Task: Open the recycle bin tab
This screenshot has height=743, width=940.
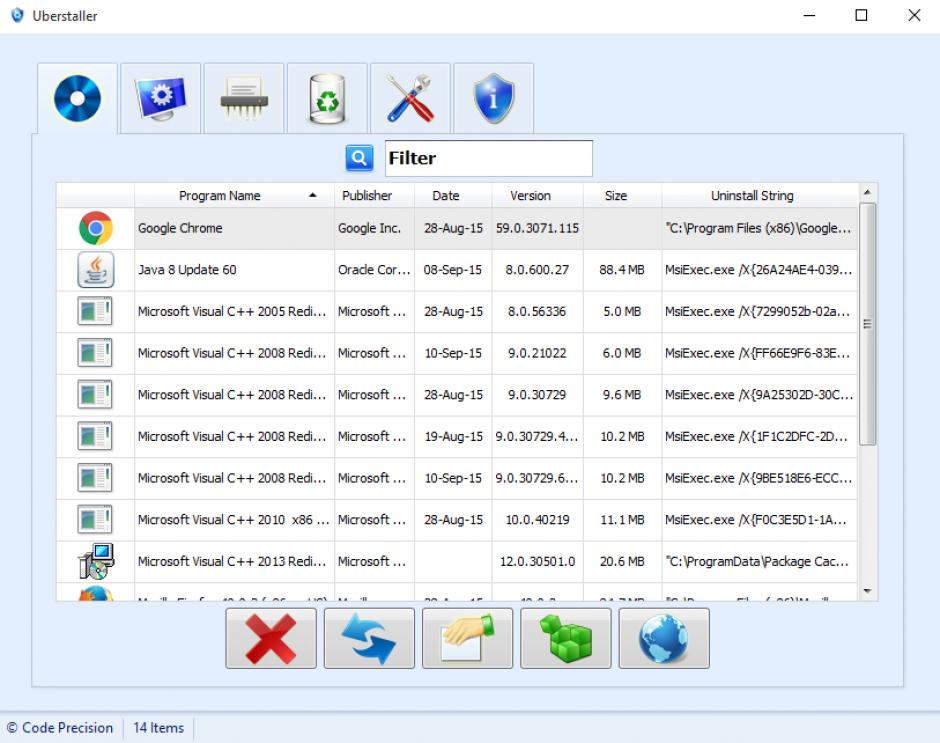Action: click(x=327, y=98)
